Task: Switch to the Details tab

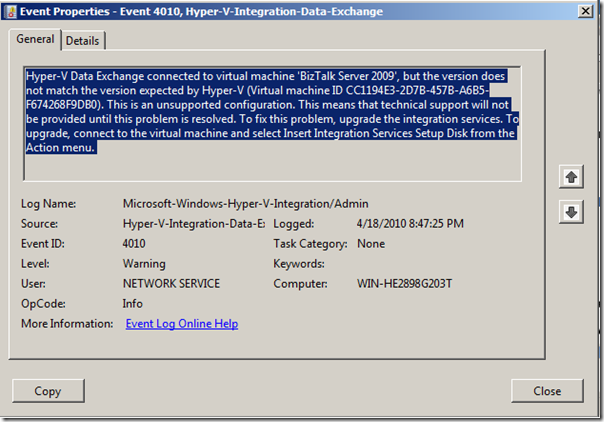Action: point(83,40)
